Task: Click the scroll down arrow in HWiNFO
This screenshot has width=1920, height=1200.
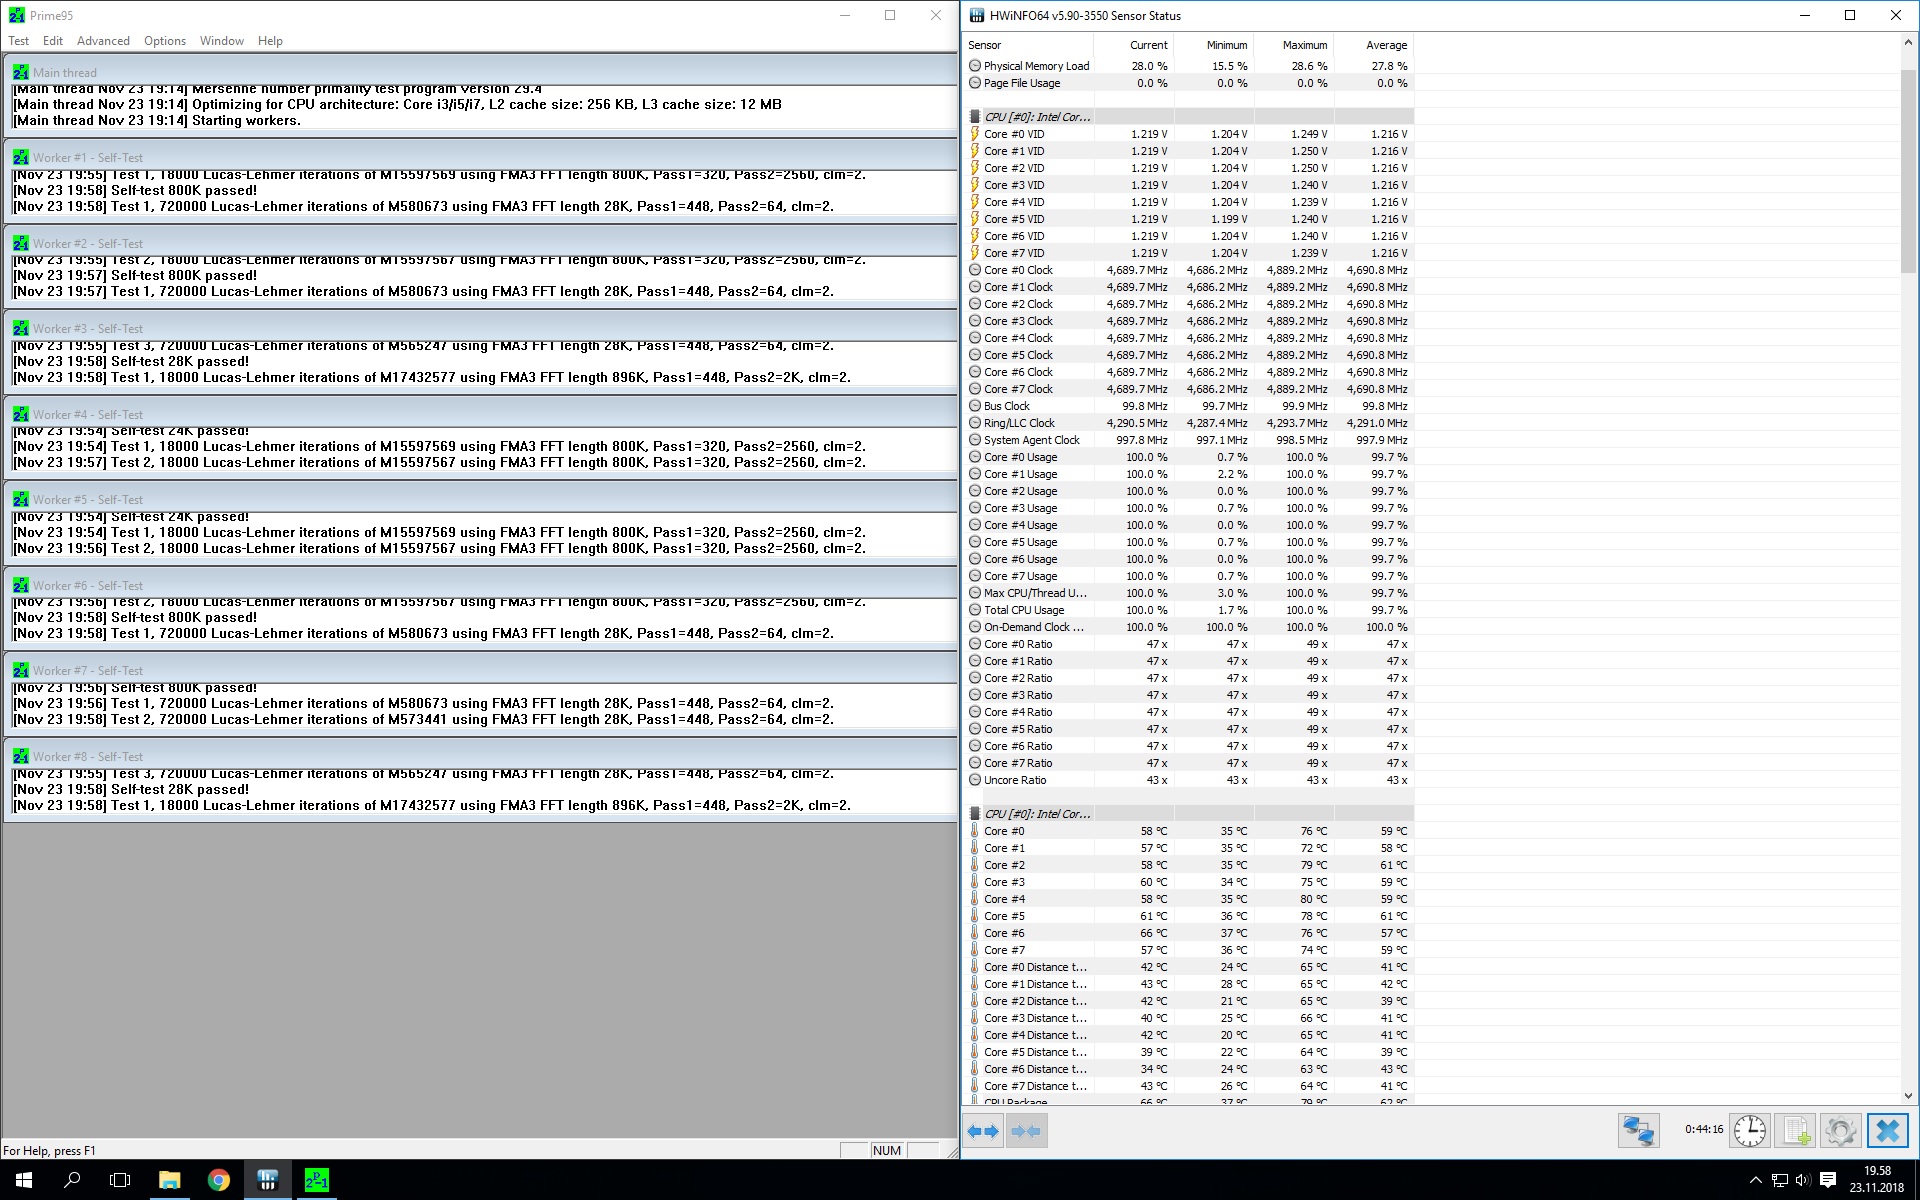Action: [x=1908, y=1095]
